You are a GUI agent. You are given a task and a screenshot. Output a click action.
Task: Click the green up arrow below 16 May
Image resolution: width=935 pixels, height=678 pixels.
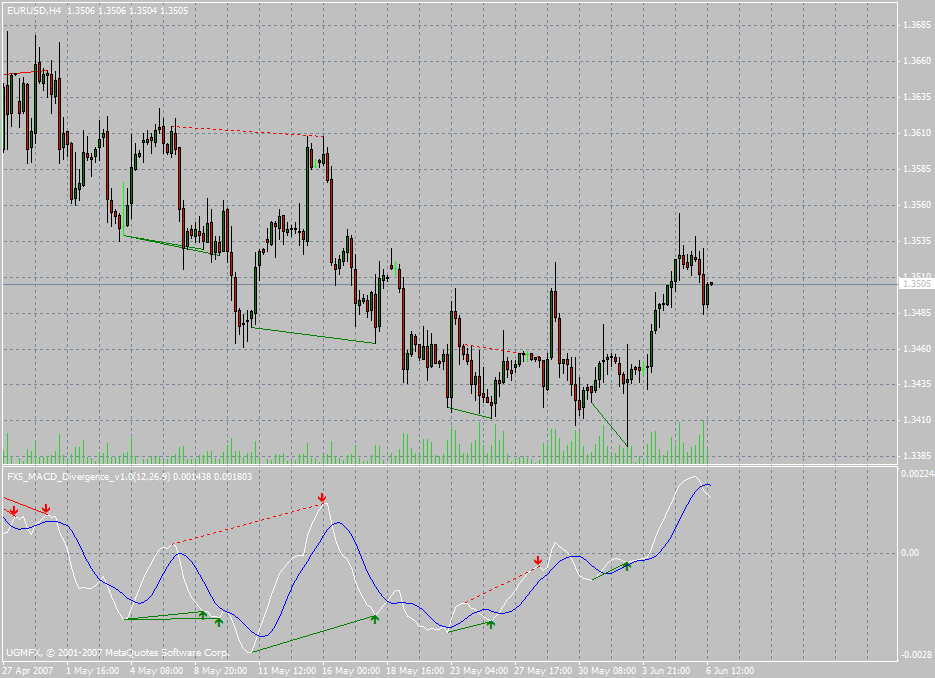tap(375, 619)
